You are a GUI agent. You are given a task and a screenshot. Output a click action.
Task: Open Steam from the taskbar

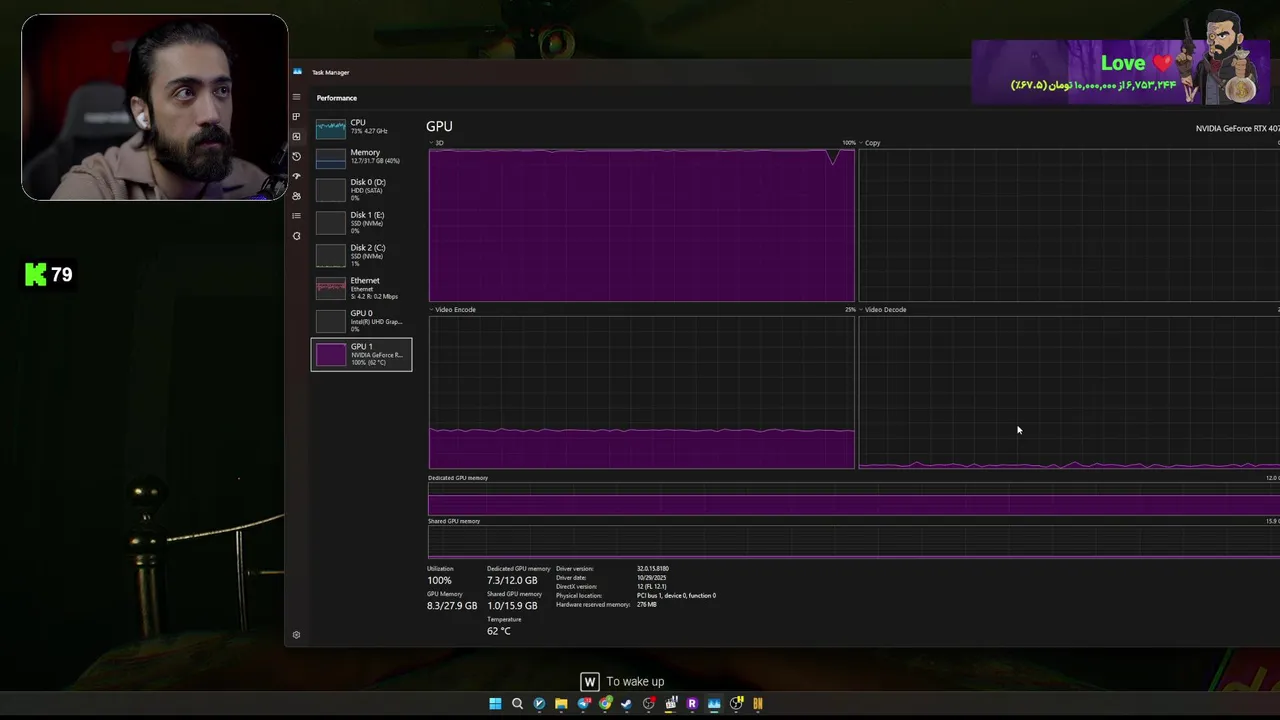coord(627,704)
